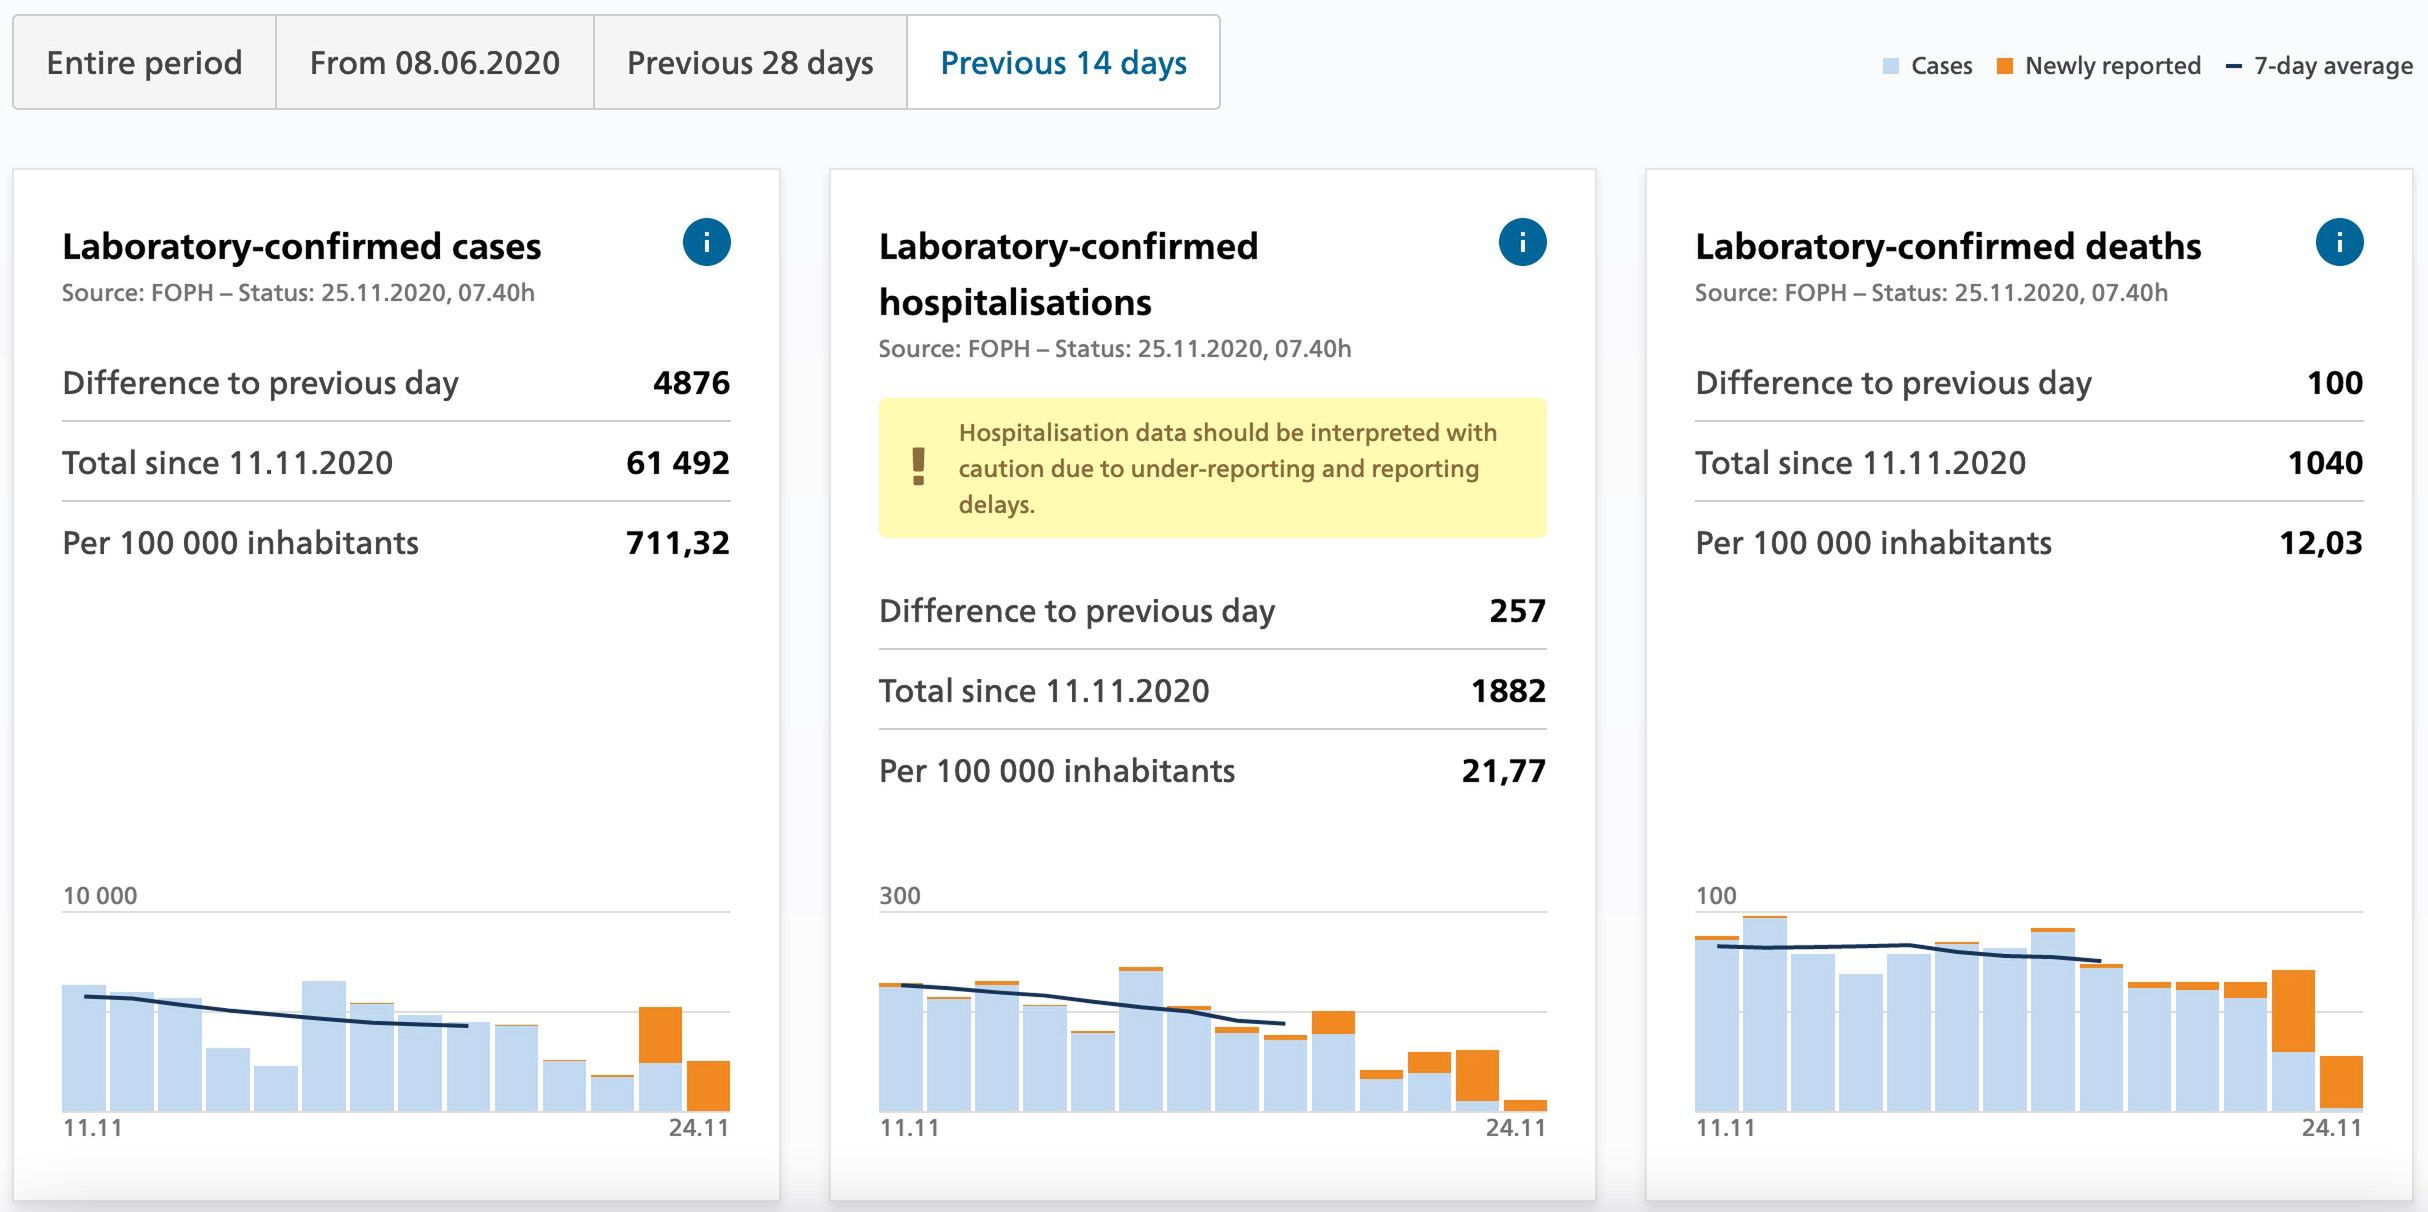Open info icon for Laboratory-confirmed deaths
The image size is (2428, 1212).
pyautogui.click(x=2339, y=243)
